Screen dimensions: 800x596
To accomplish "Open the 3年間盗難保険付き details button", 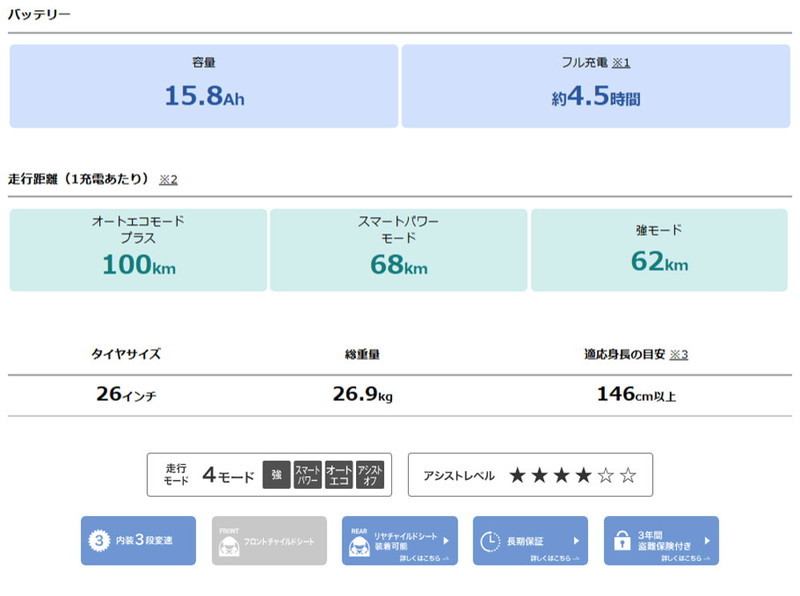I will pos(660,541).
